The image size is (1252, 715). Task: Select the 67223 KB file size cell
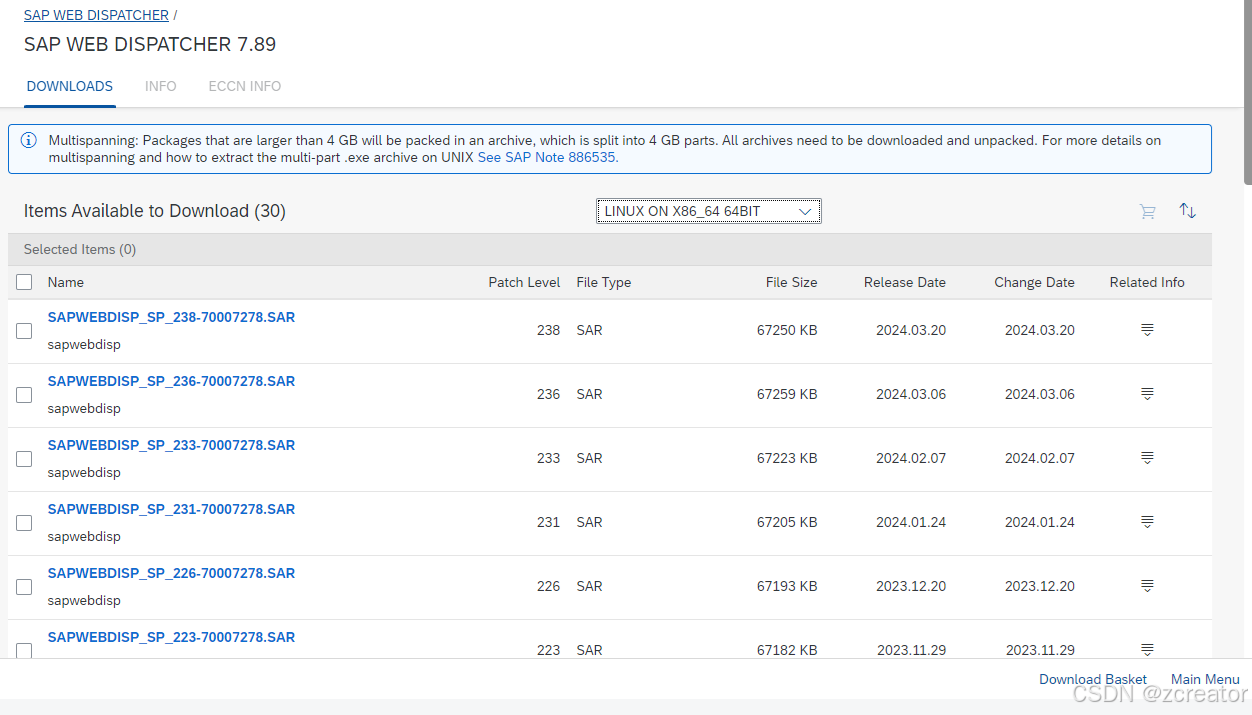[x=787, y=458]
